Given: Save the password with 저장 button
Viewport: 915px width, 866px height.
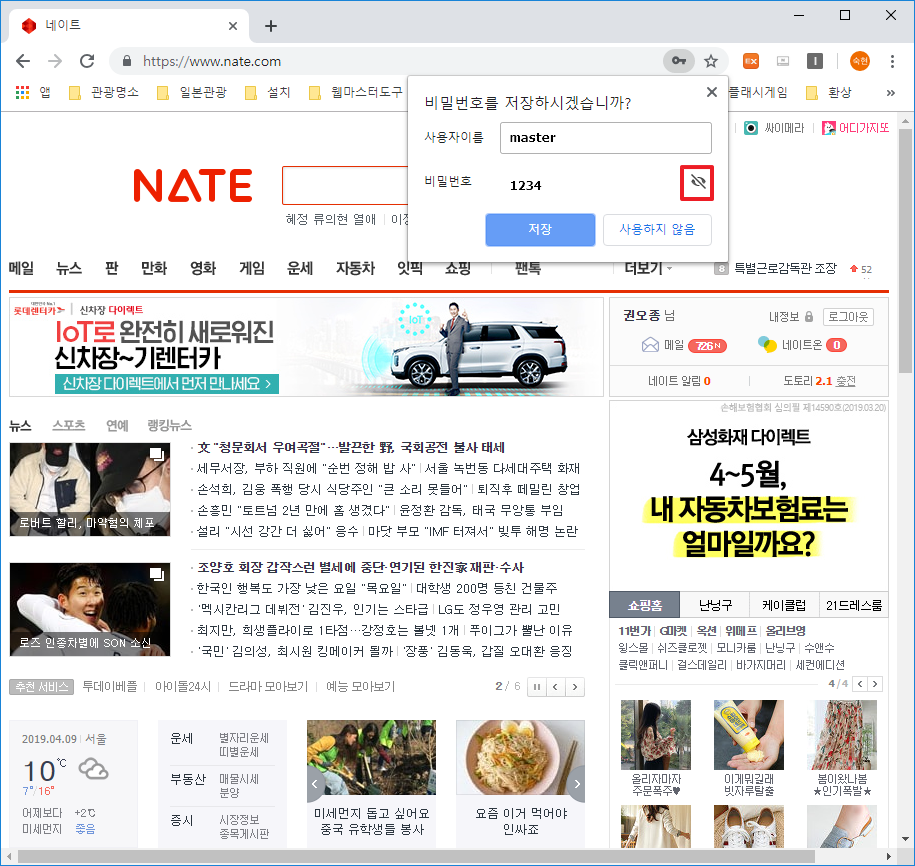Looking at the screenshot, I should (x=540, y=229).
